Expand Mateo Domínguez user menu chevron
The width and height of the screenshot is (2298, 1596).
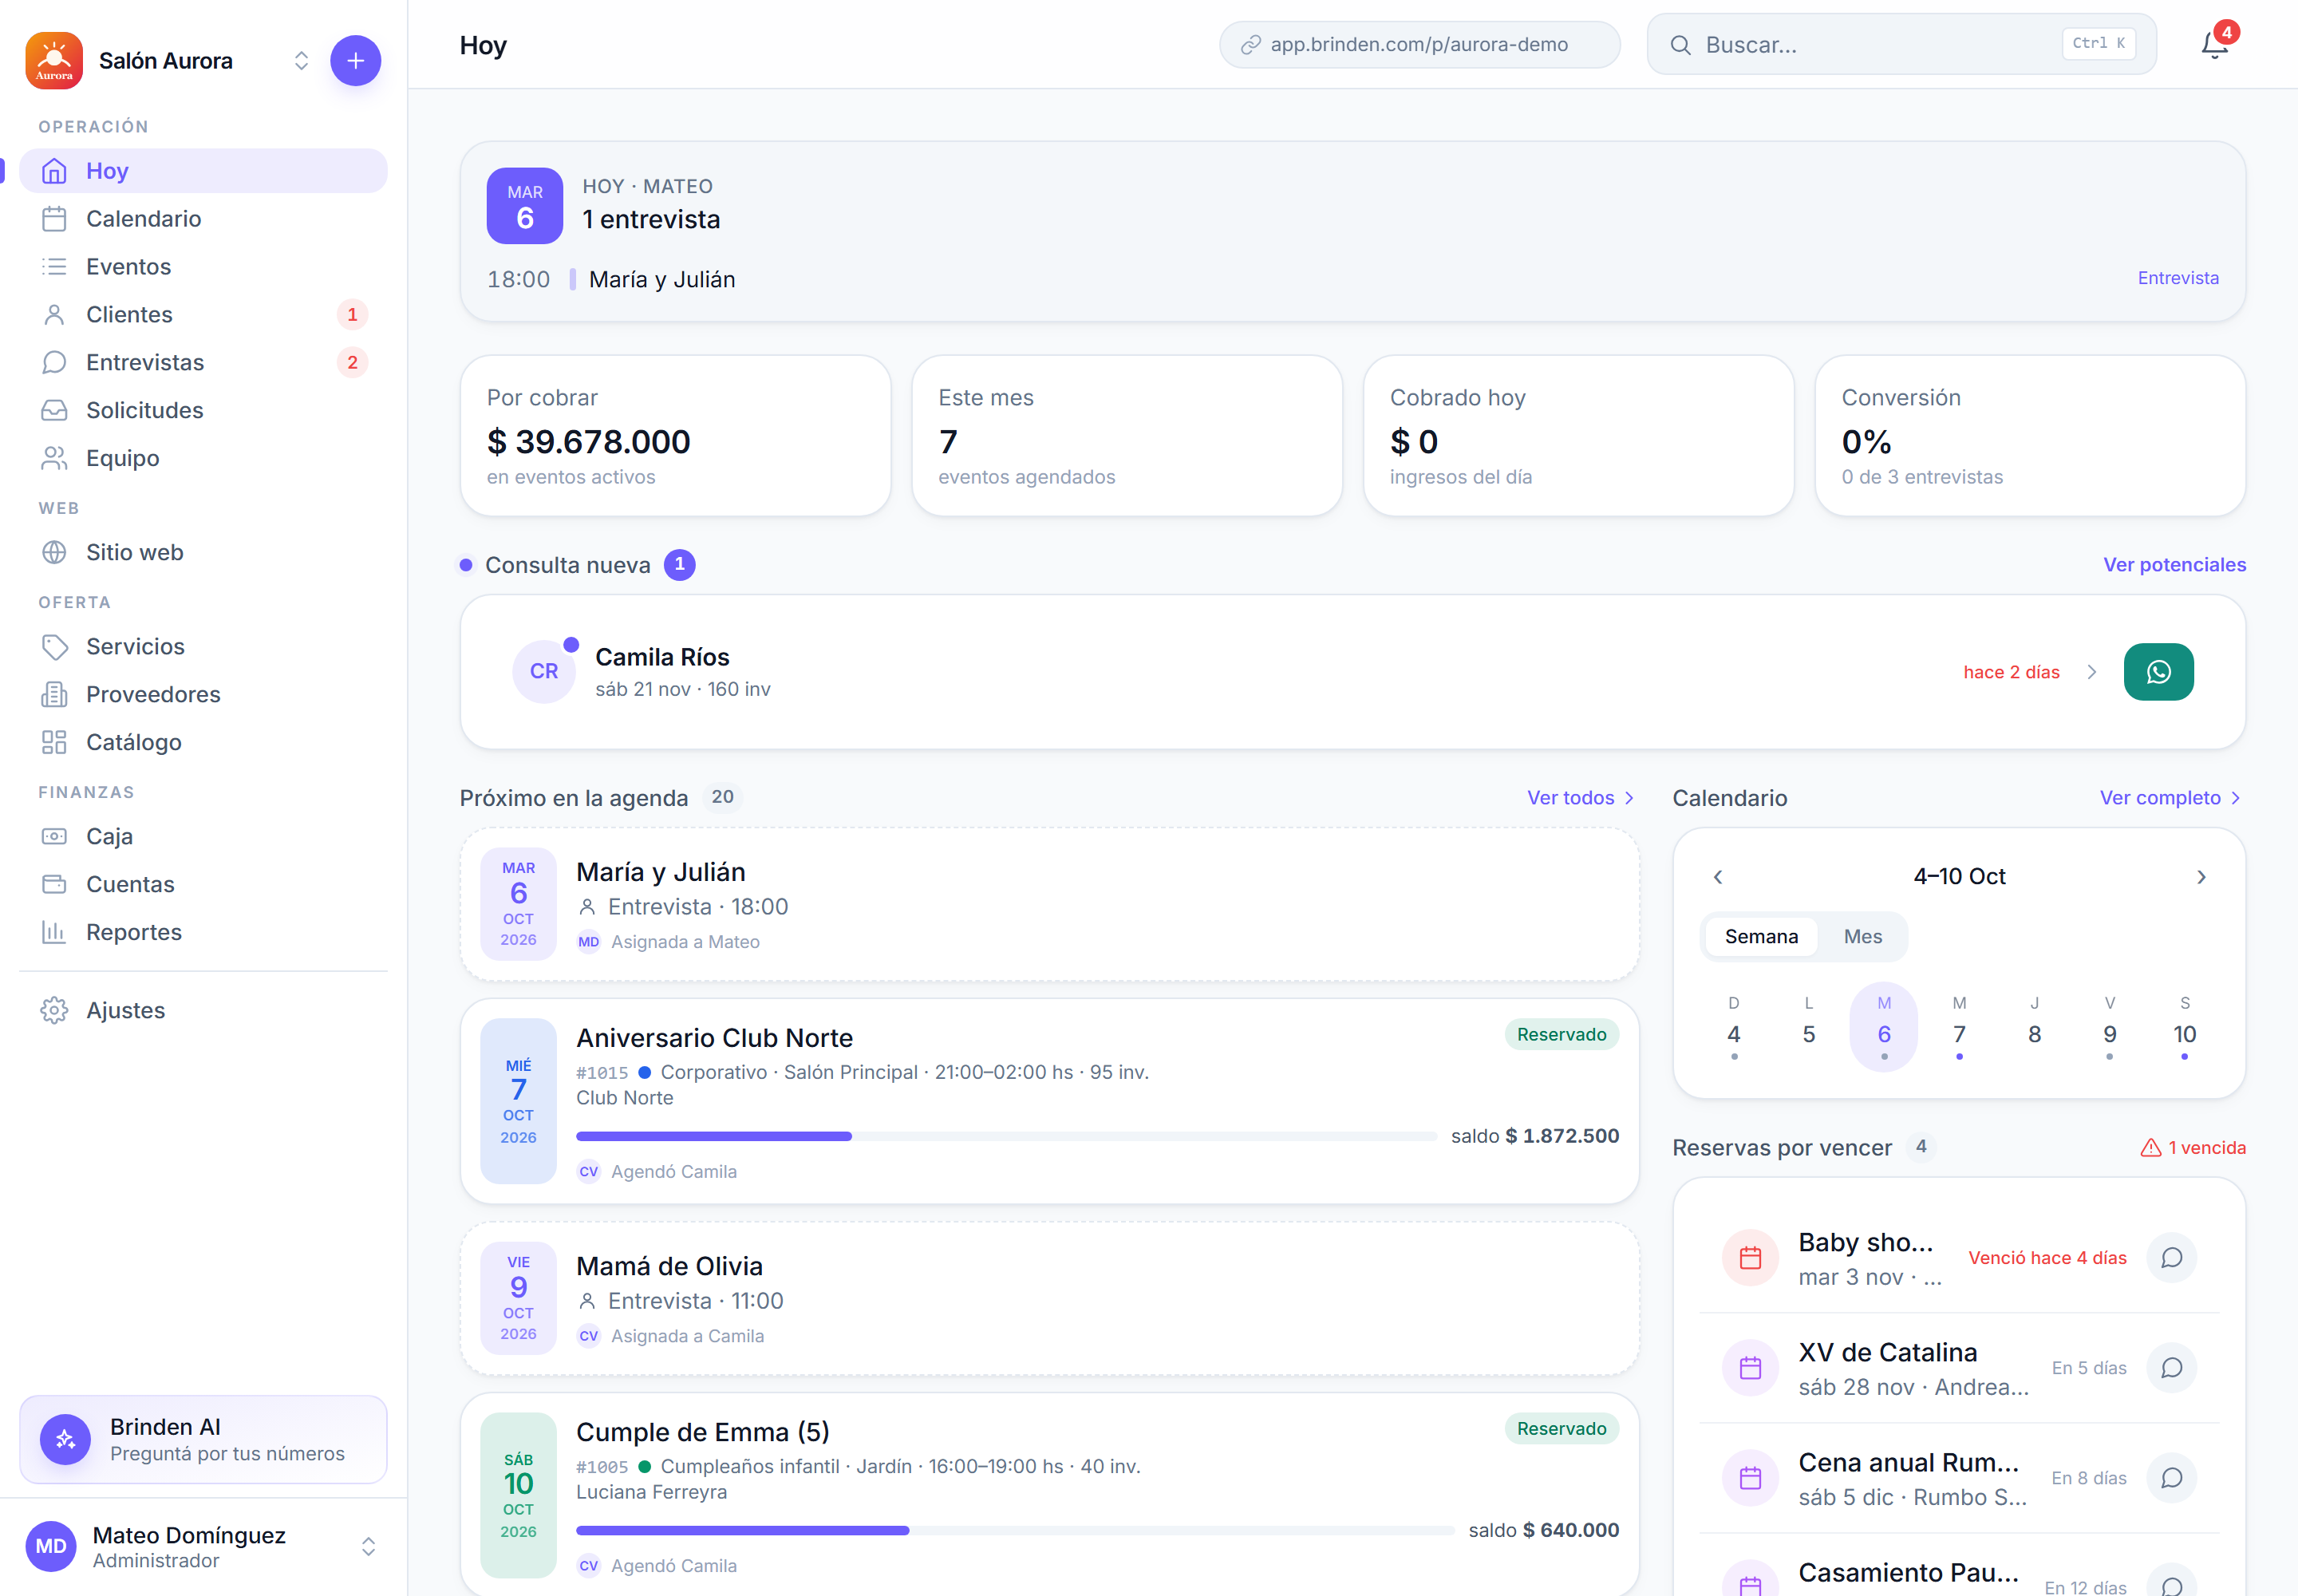point(368,1547)
